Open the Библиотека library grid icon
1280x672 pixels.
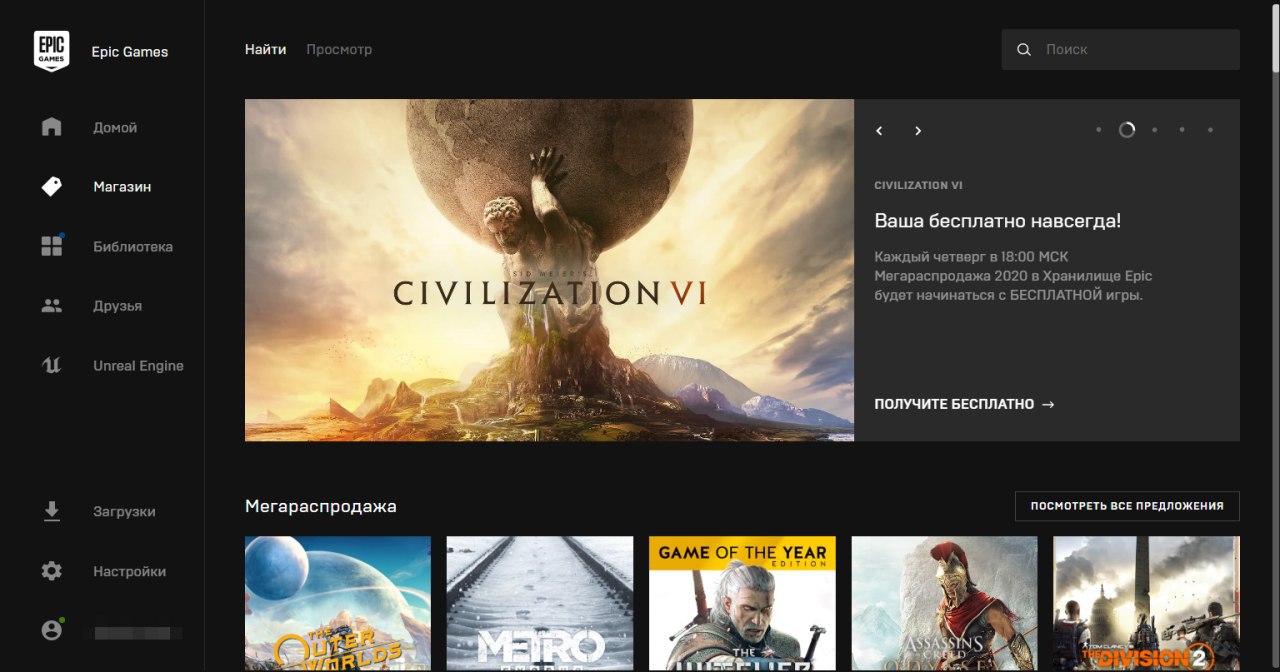coord(52,246)
